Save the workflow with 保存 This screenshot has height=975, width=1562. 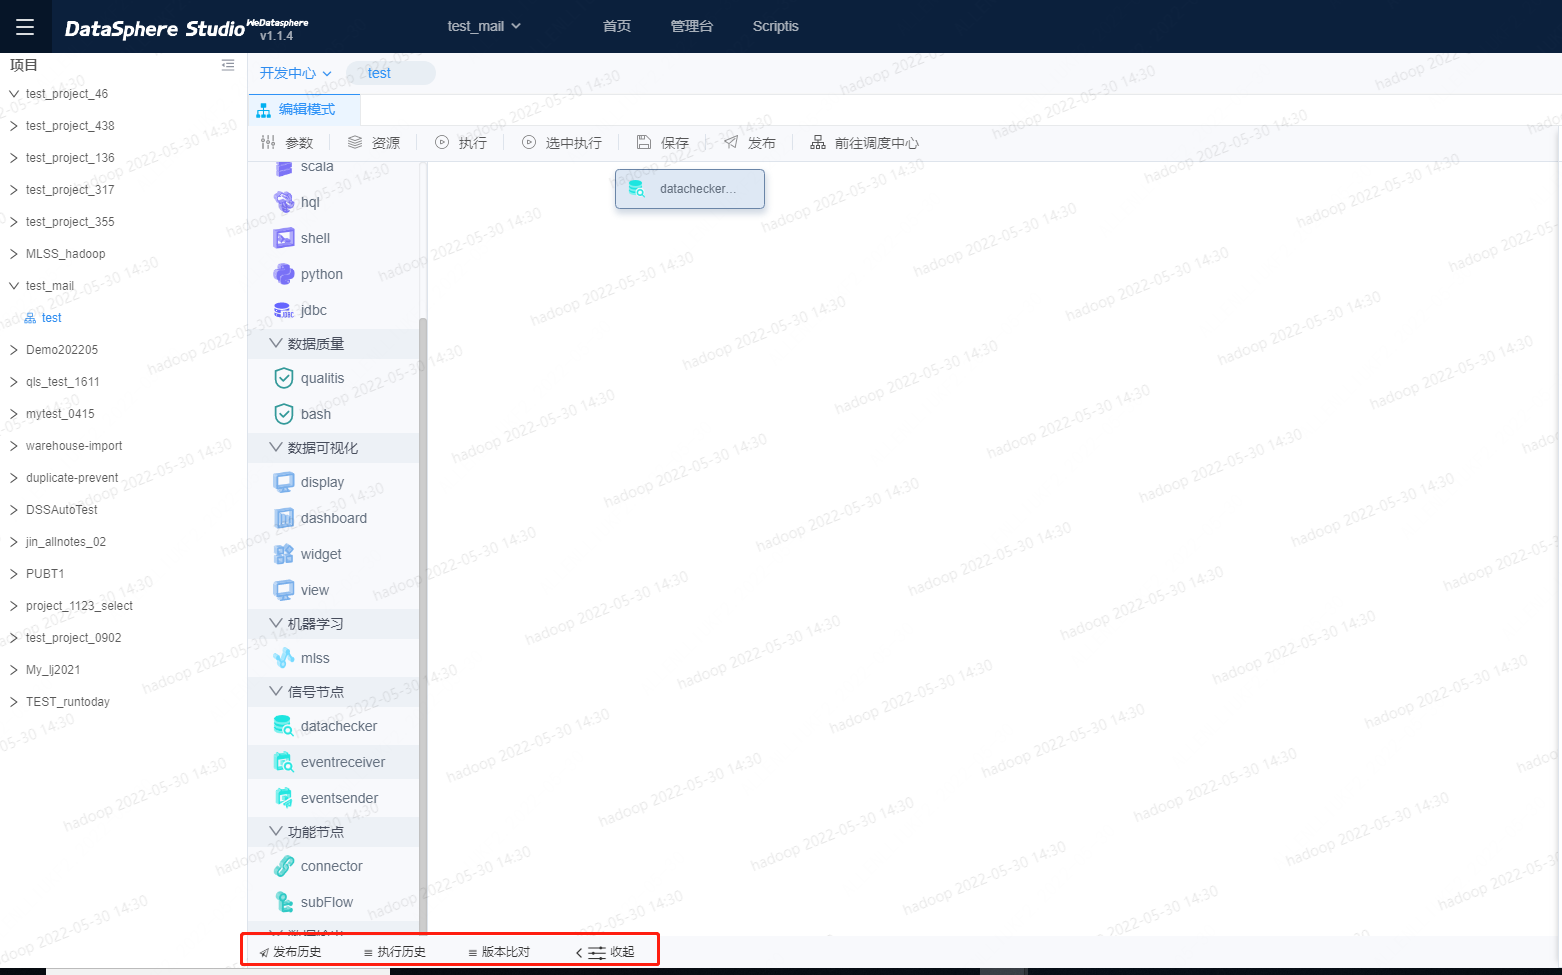[x=661, y=142]
